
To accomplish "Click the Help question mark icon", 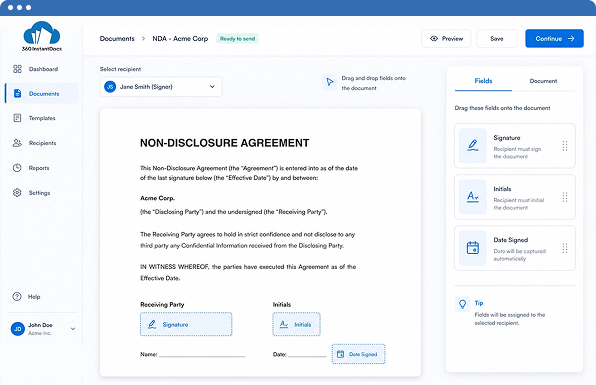I will pos(17,296).
